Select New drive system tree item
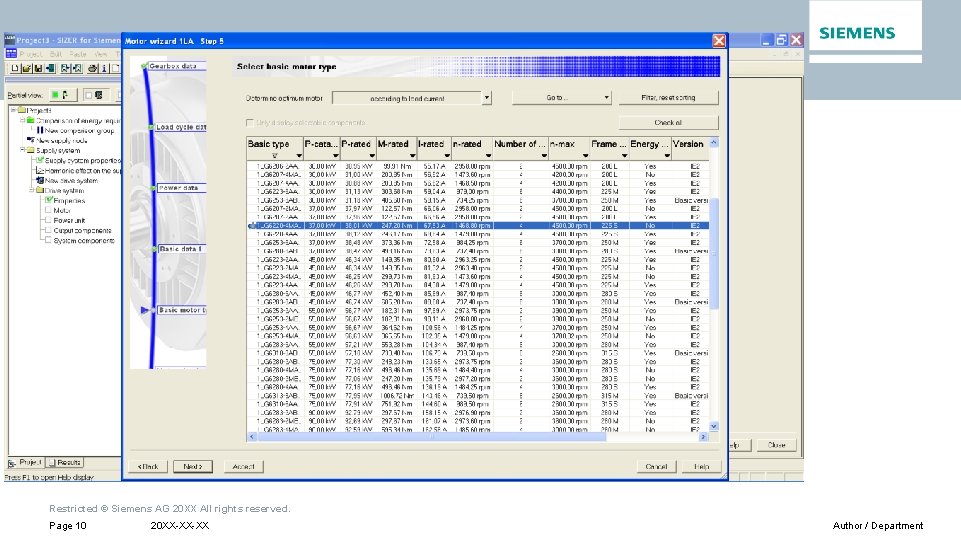This screenshot has height=540, width=961. pyautogui.click(x=71, y=181)
